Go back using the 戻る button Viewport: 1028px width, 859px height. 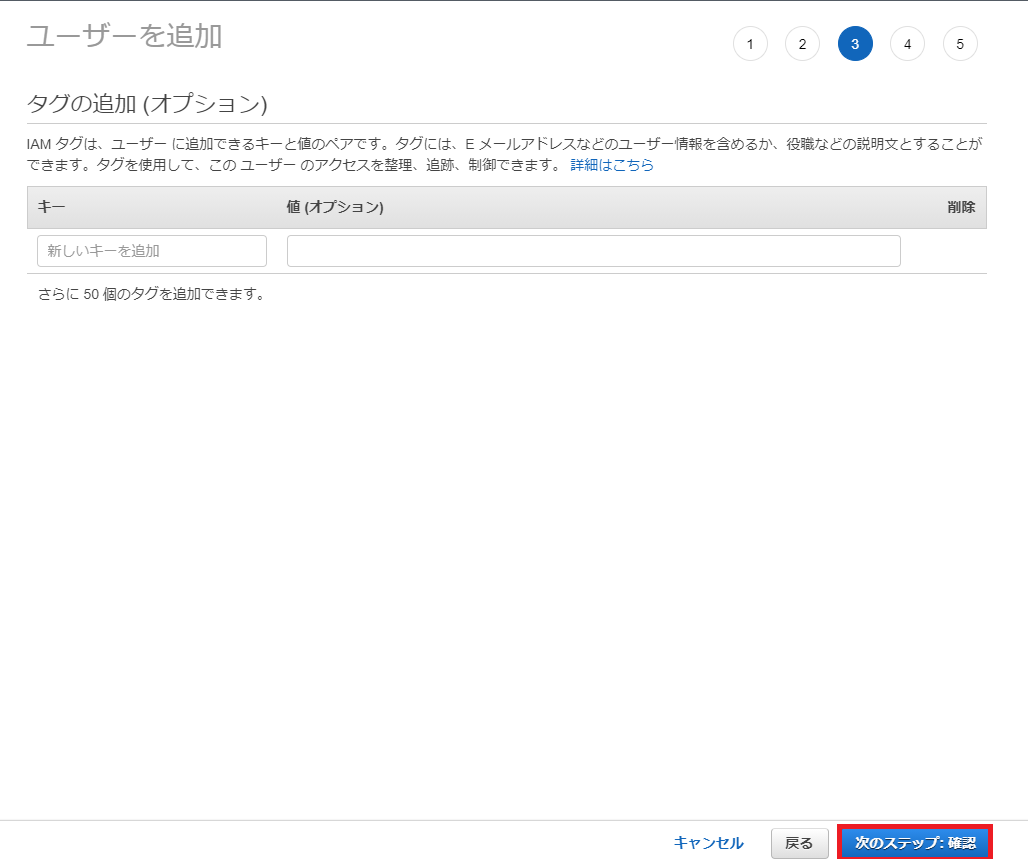point(799,842)
